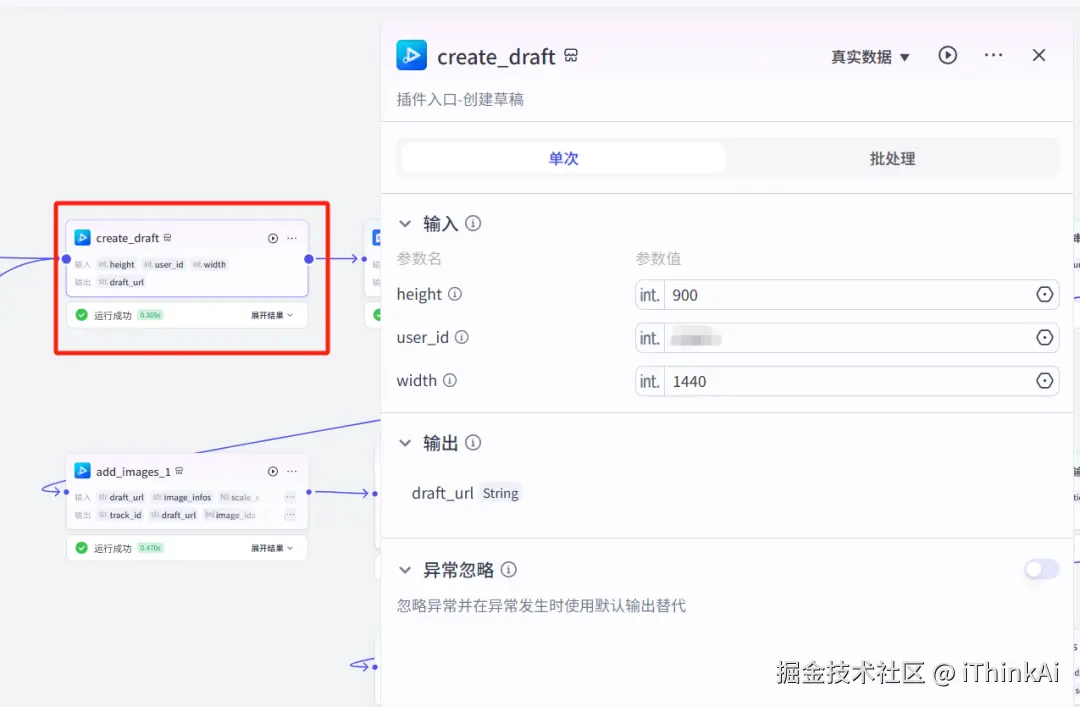The image size is (1080, 707).
Task: Enable the 异常忽略 toggle switch
Action: coord(1040,569)
